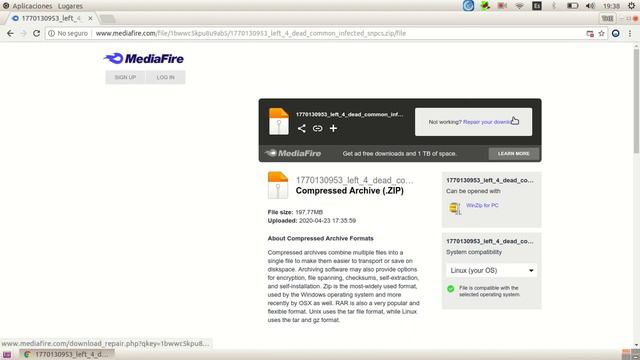Click 'Get ad free downloads and 1 TB of space' text

[400, 153]
